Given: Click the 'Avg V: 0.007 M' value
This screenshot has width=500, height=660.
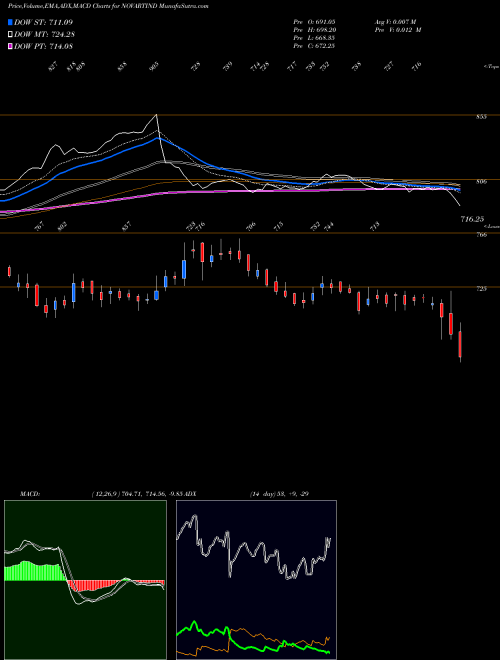Looking at the screenshot, I should (395, 22).
